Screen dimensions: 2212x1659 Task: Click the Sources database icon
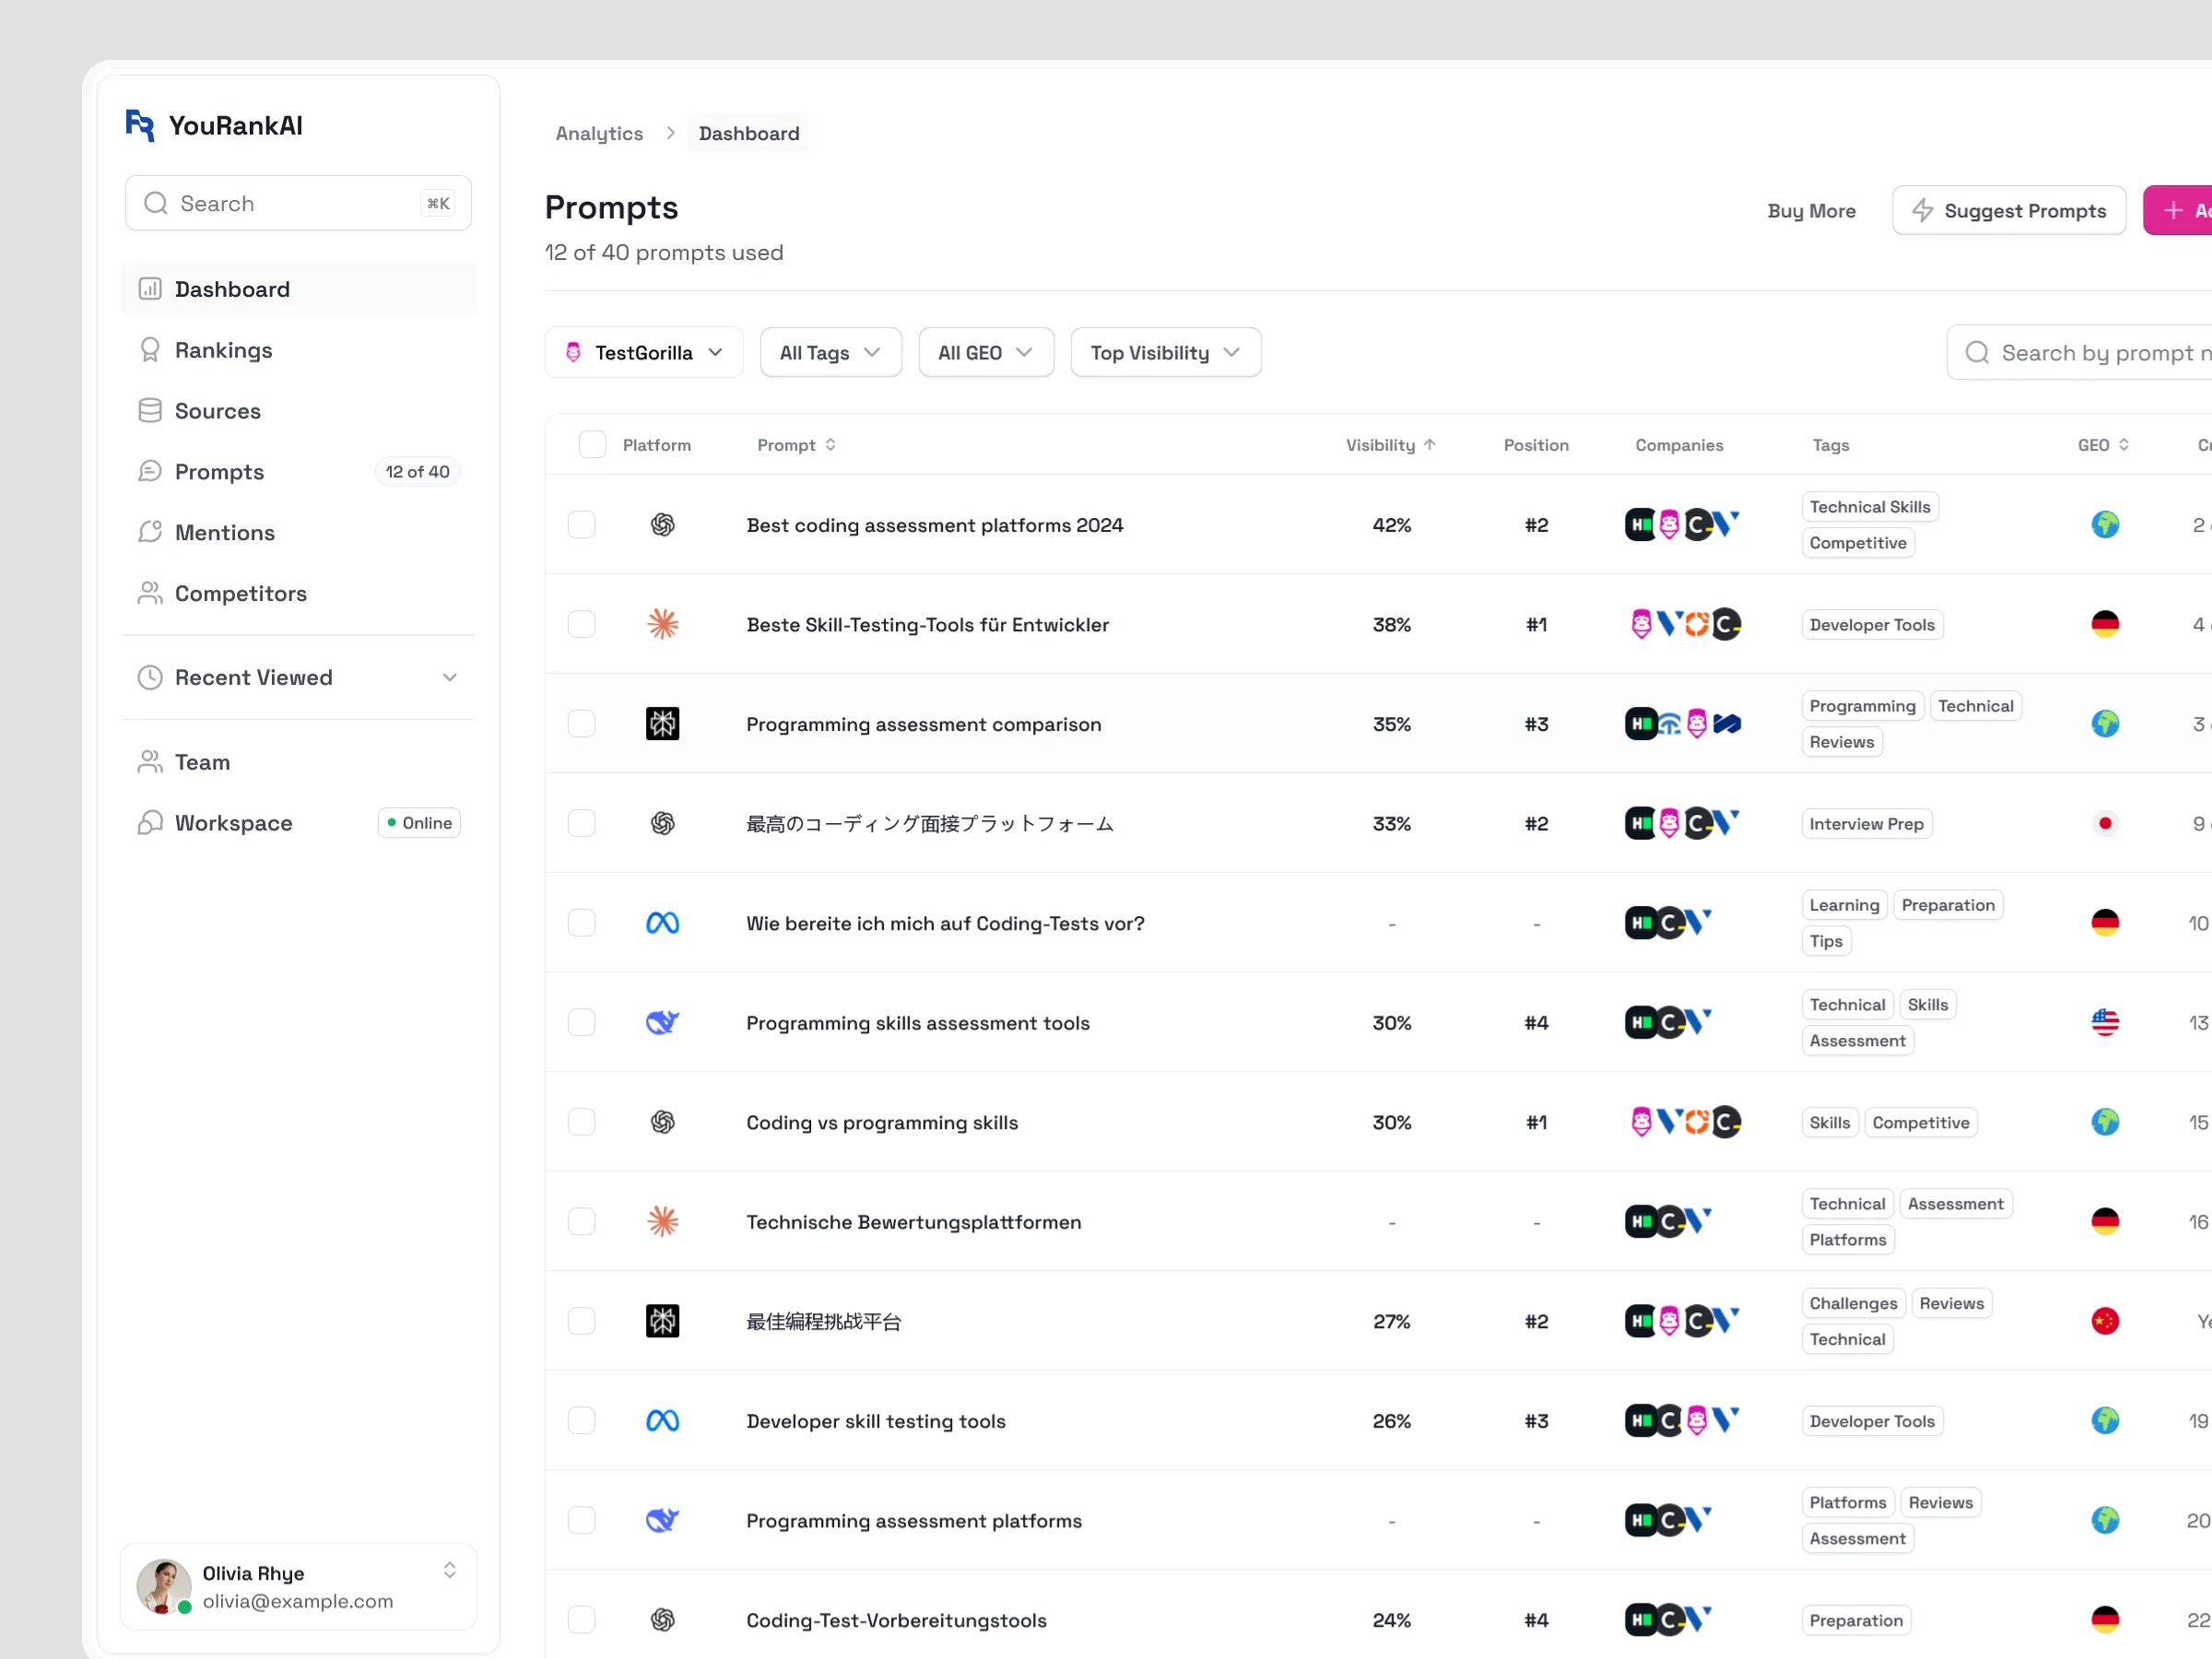coord(150,411)
